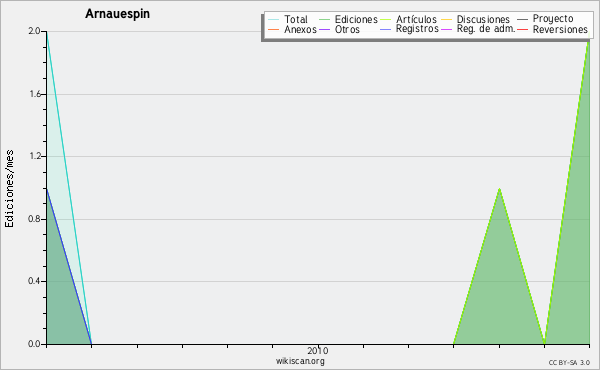Click the 2.0 y-axis value

(x=34, y=31)
